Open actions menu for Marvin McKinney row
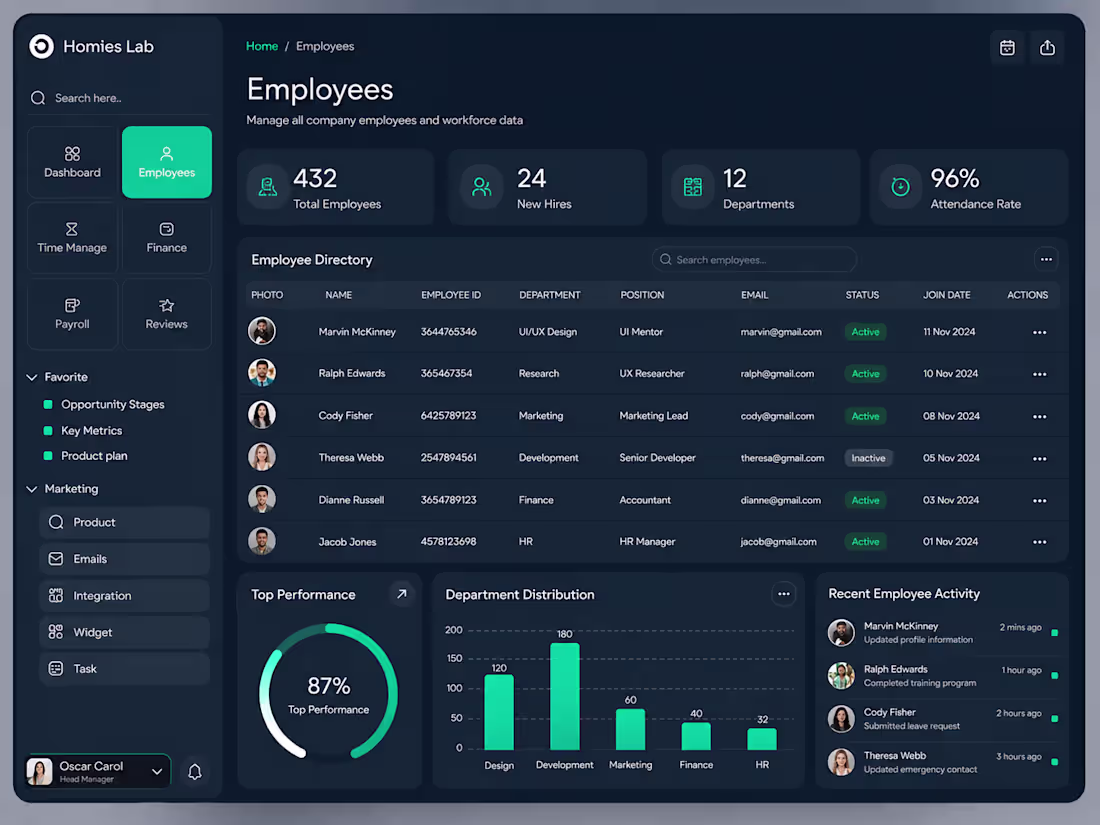Viewport: 1100px width, 825px height. (1039, 333)
